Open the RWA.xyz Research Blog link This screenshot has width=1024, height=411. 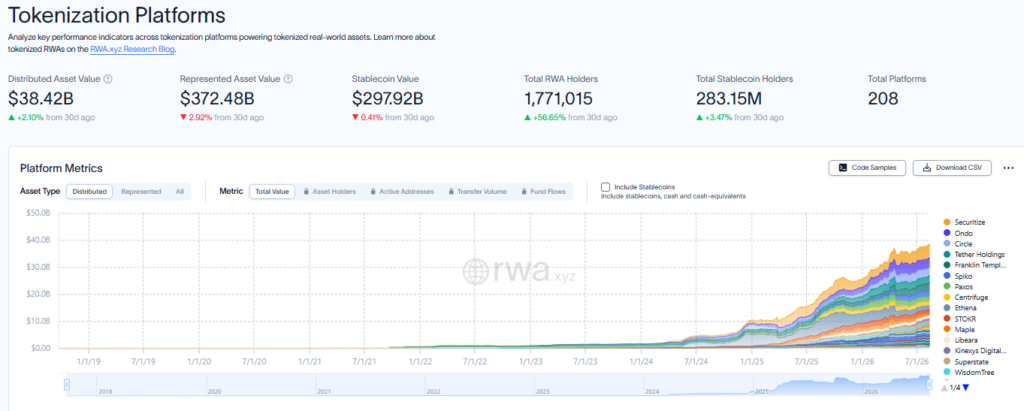tap(132, 48)
